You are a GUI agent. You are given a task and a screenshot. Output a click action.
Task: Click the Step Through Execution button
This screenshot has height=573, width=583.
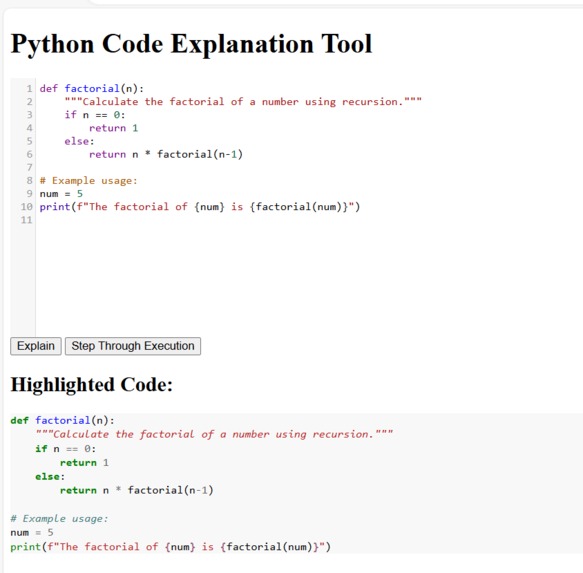tap(133, 346)
